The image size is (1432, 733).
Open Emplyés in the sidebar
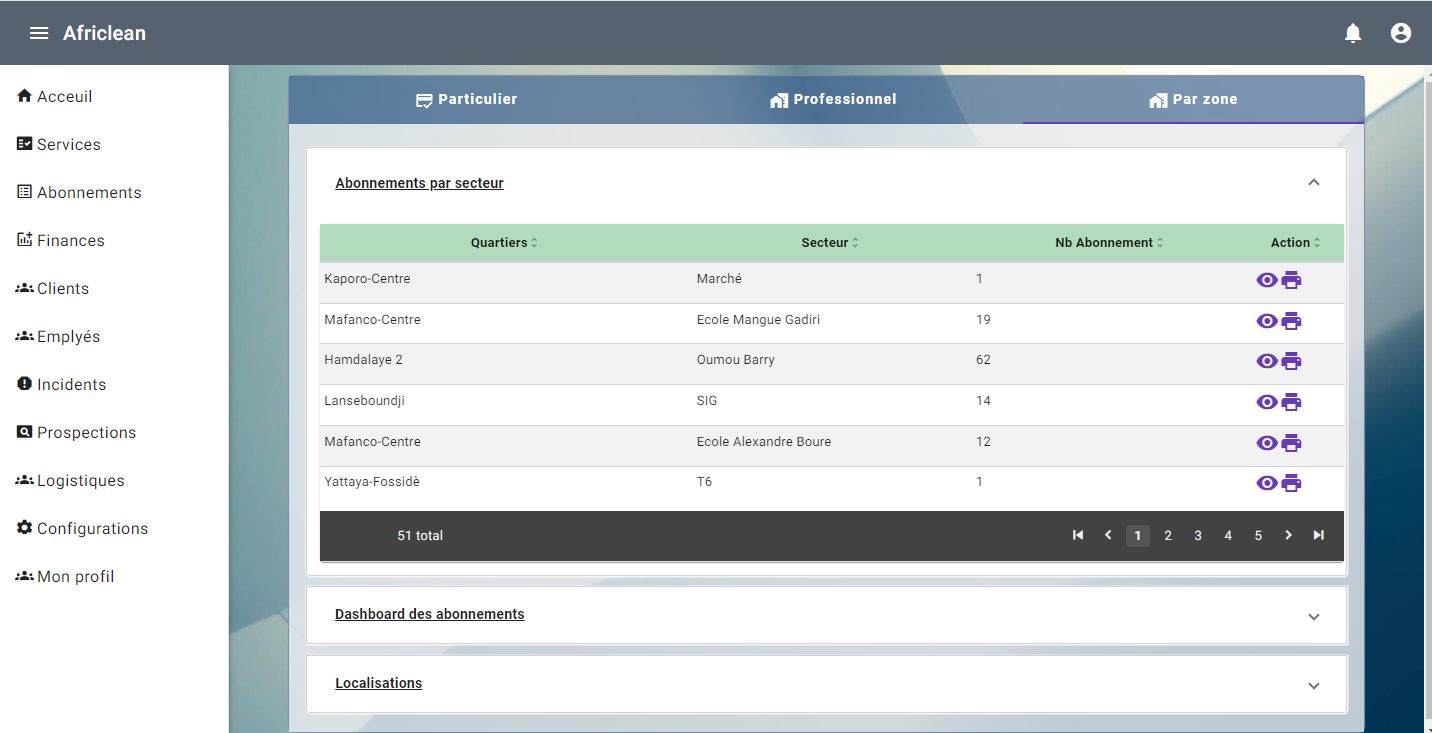58,336
